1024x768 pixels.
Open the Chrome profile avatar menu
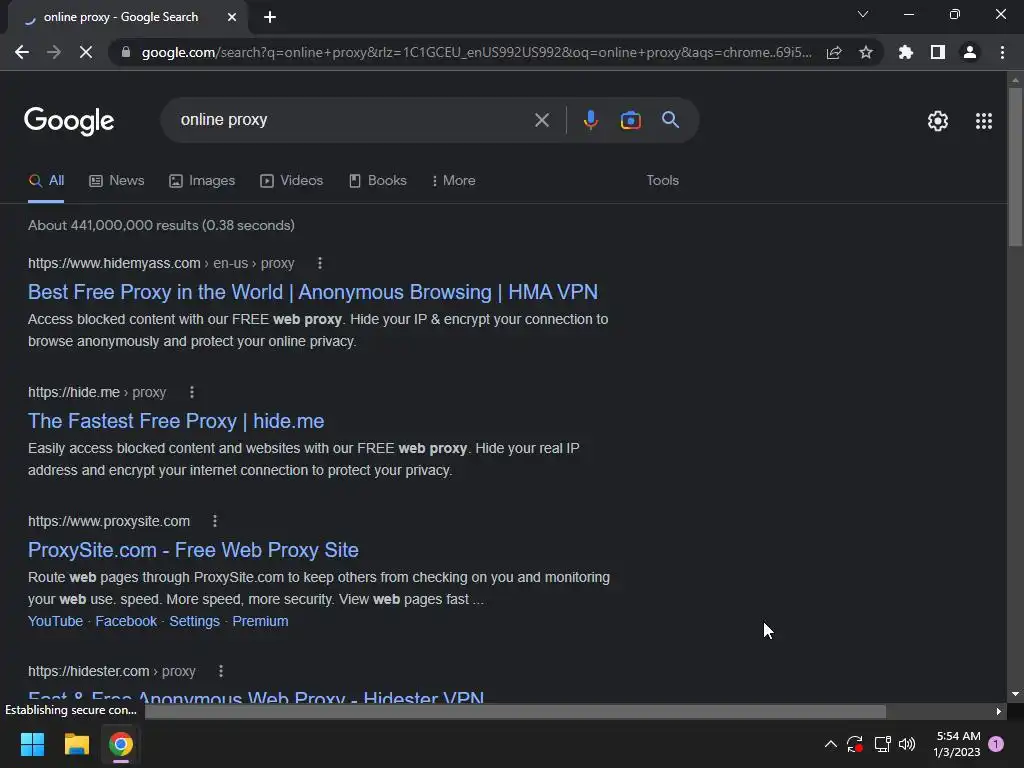point(970,52)
